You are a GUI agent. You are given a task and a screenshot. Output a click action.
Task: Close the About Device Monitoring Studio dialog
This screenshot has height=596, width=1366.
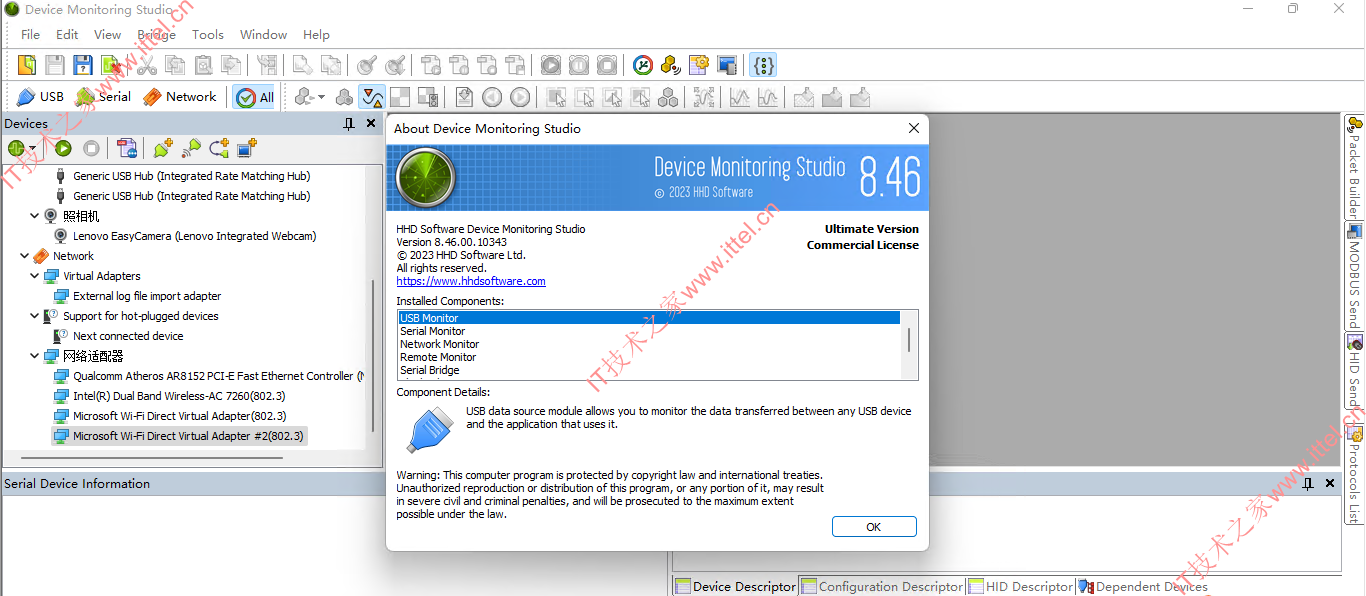coord(913,128)
